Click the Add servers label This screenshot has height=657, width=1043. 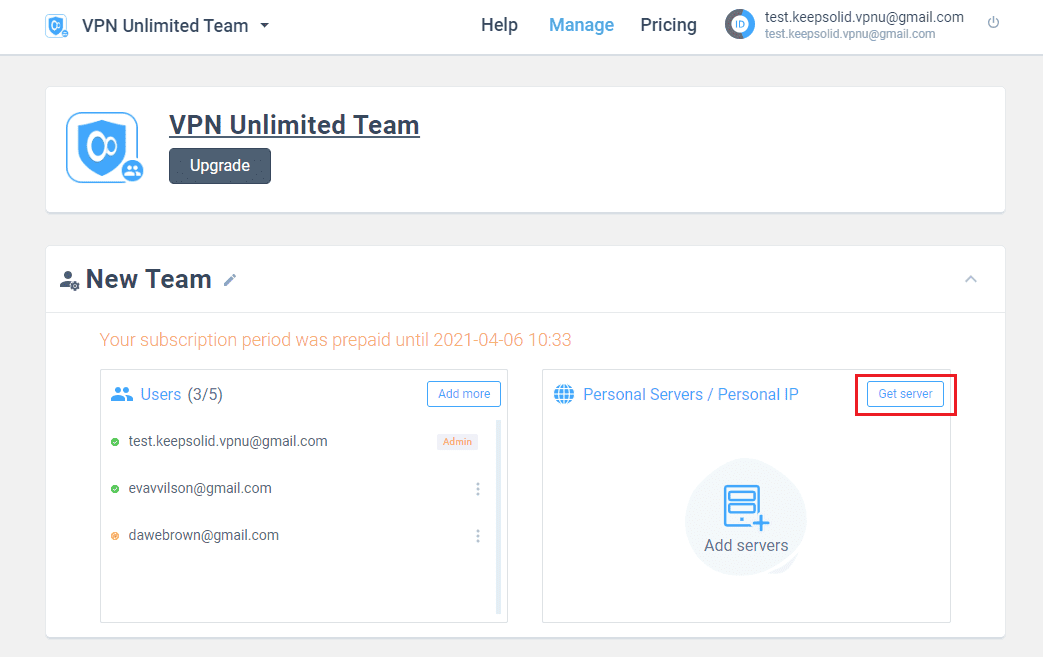point(746,545)
